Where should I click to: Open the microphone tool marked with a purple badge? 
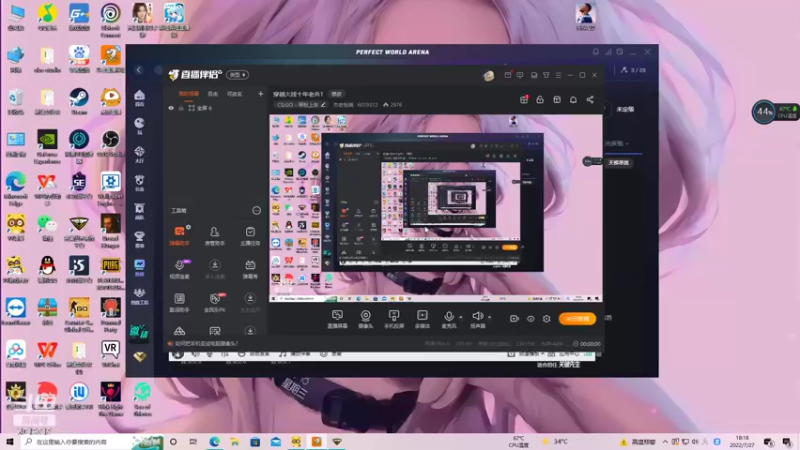point(179,269)
